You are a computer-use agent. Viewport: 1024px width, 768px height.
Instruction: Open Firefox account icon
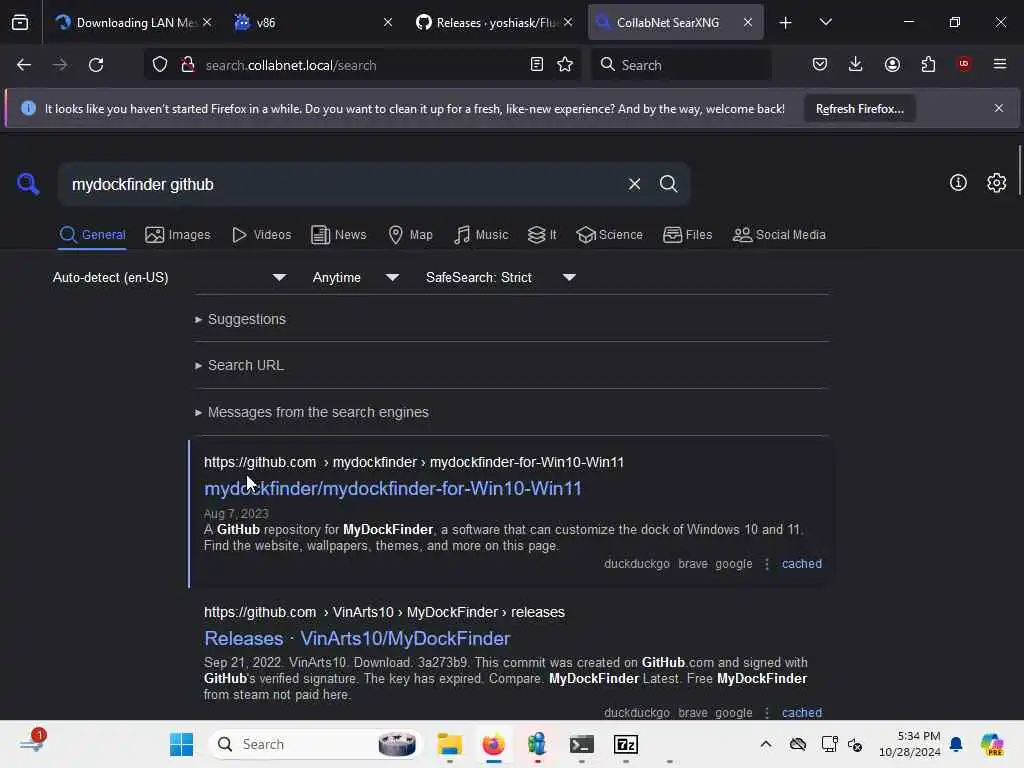(x=892, y=65)
